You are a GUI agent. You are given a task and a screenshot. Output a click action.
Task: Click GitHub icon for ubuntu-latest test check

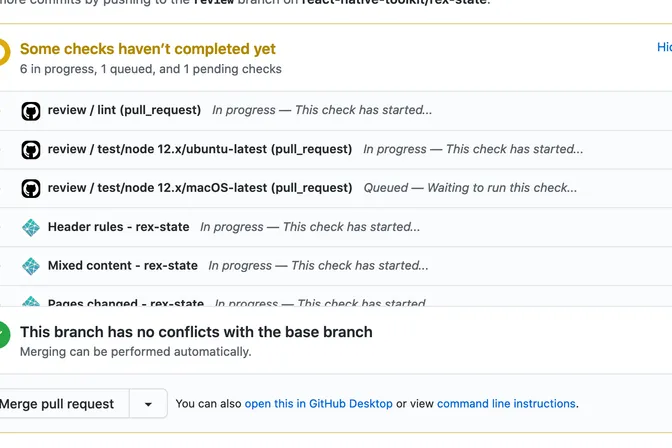click(31, 150)
